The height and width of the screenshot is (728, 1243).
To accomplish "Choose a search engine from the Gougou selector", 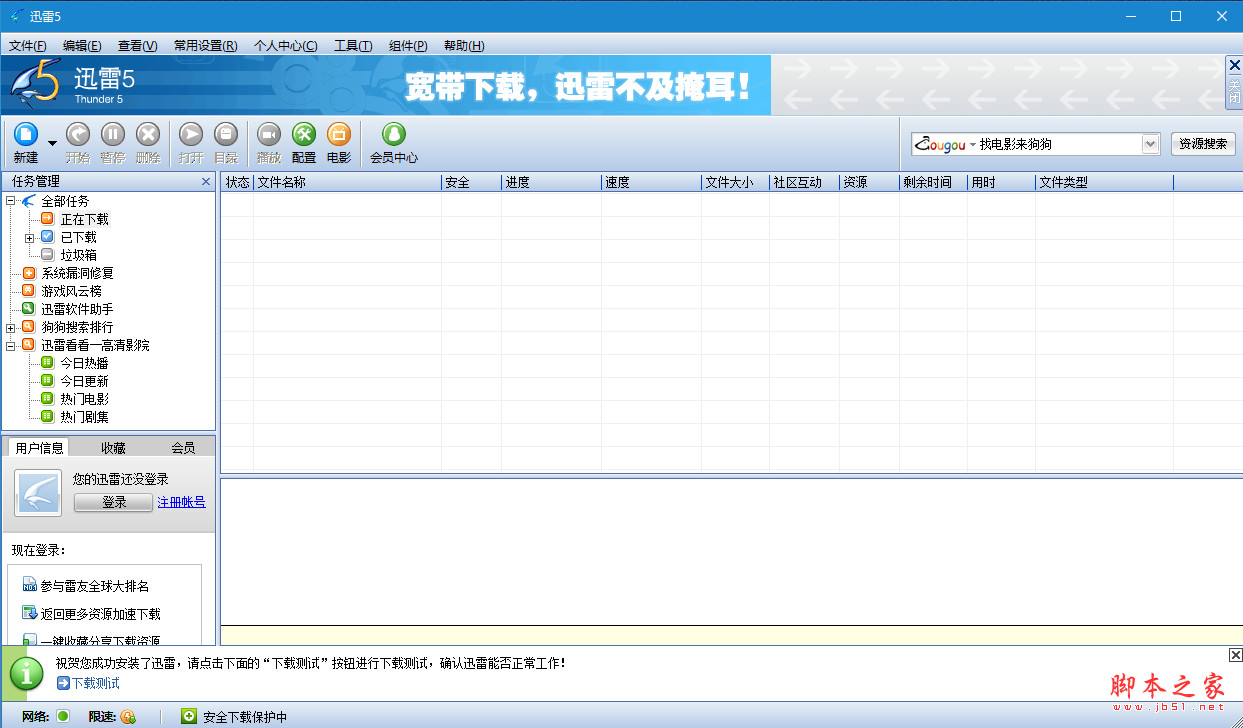I will tap(945, 144).
